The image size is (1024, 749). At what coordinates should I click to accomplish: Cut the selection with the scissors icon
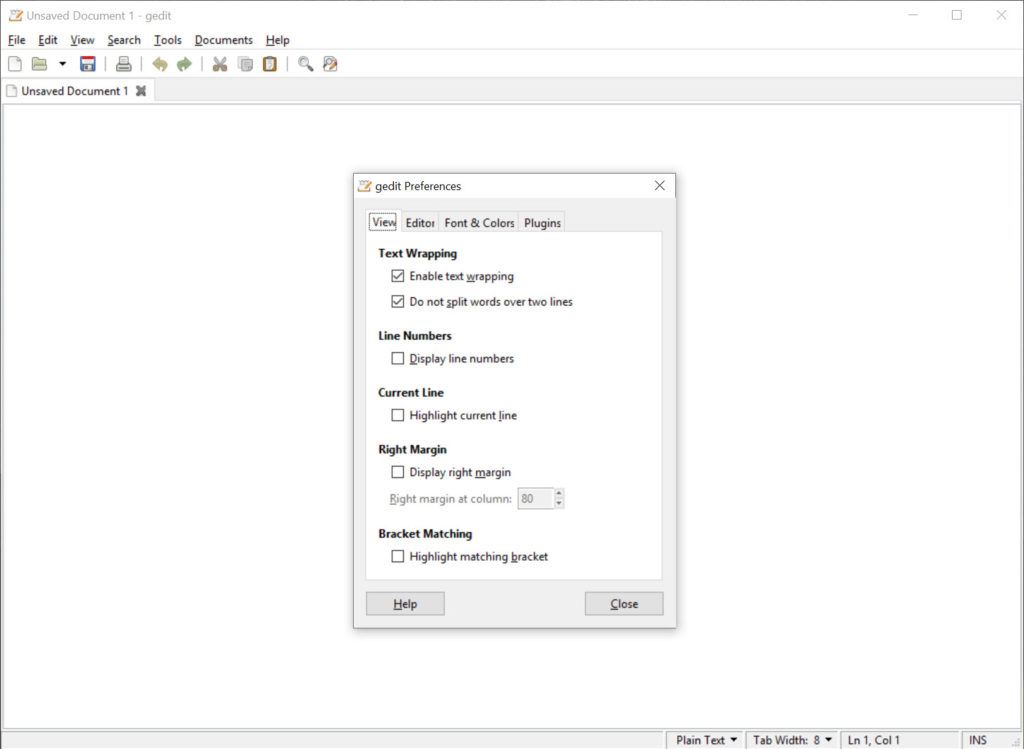pos(220,64)
